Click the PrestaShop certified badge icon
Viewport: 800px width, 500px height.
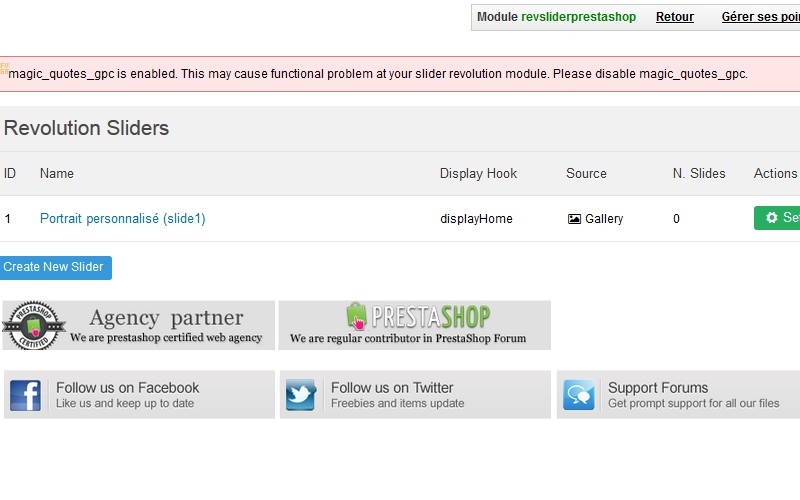click(x=34, y=326)
